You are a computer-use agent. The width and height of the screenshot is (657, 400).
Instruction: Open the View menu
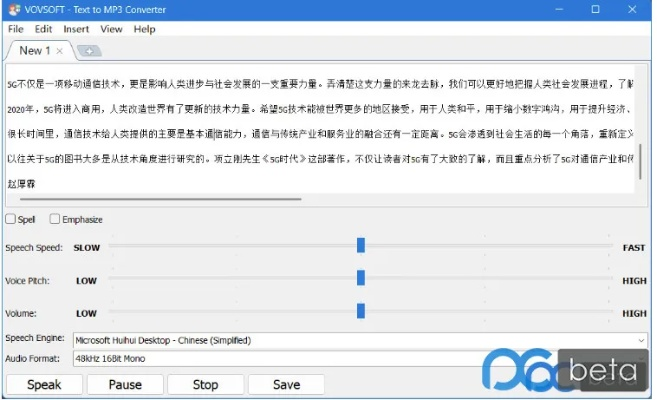tap(111, 29)
